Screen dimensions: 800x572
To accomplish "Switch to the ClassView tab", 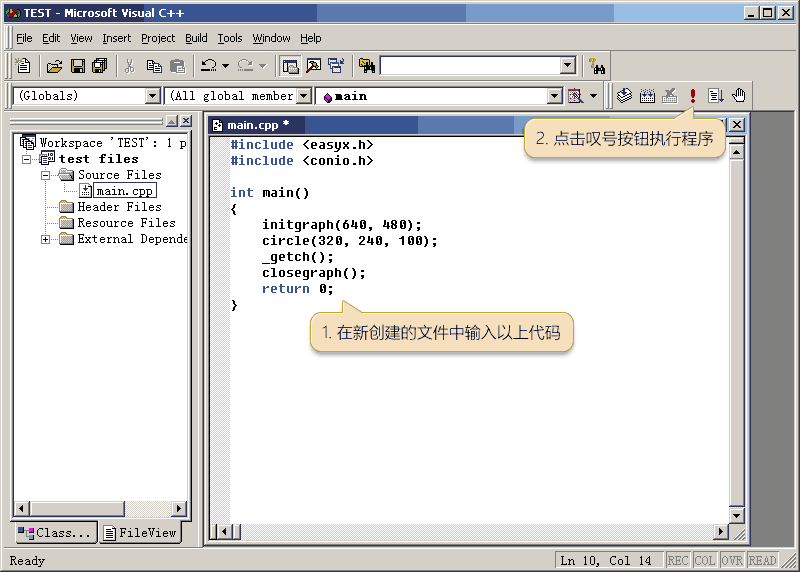I will (x=55, y=533).
